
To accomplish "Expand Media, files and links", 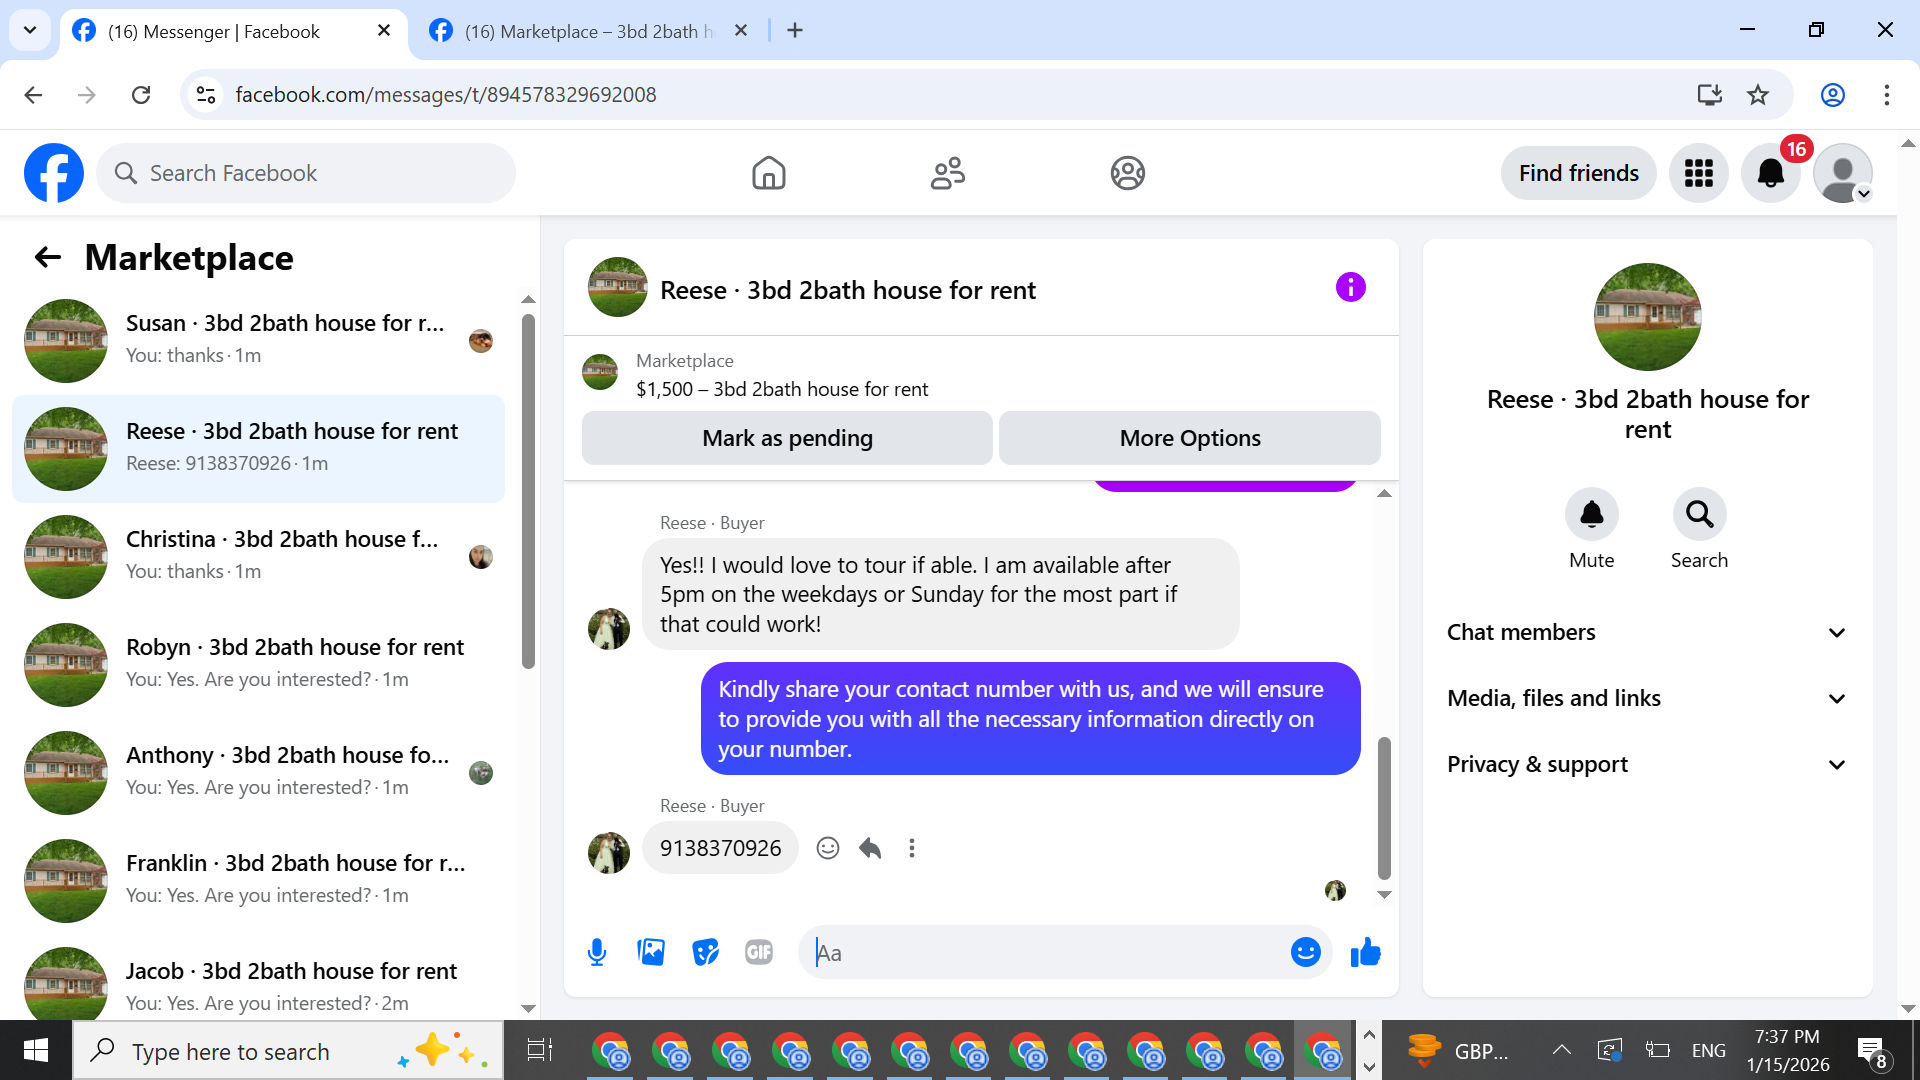I will tap(1647, 699).
